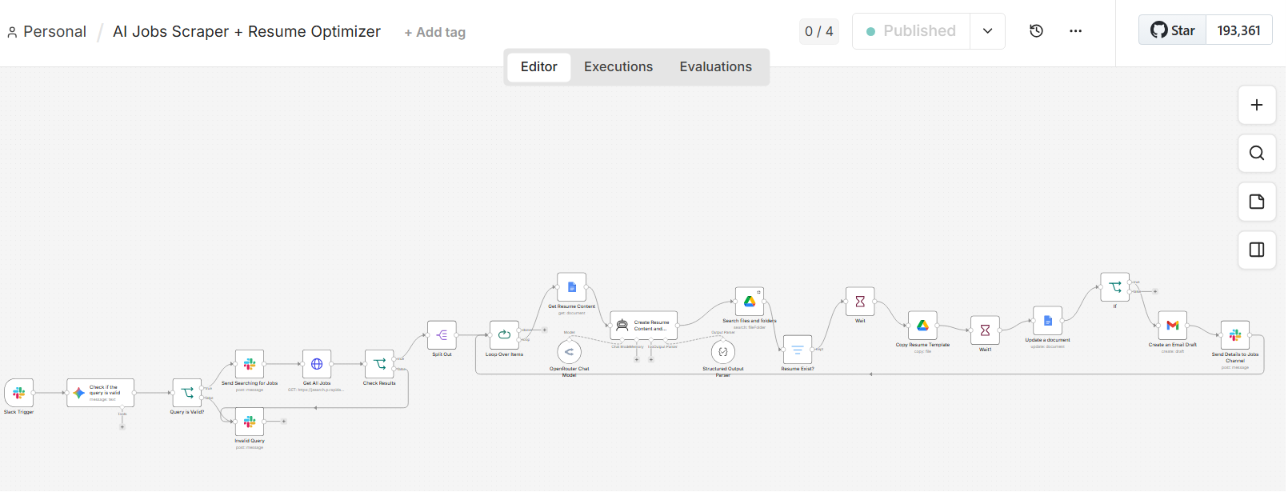Viewport: 1286px width, 492px height.
Task: Select the Slack Trigger node
Action: click(x=19, y=393)
